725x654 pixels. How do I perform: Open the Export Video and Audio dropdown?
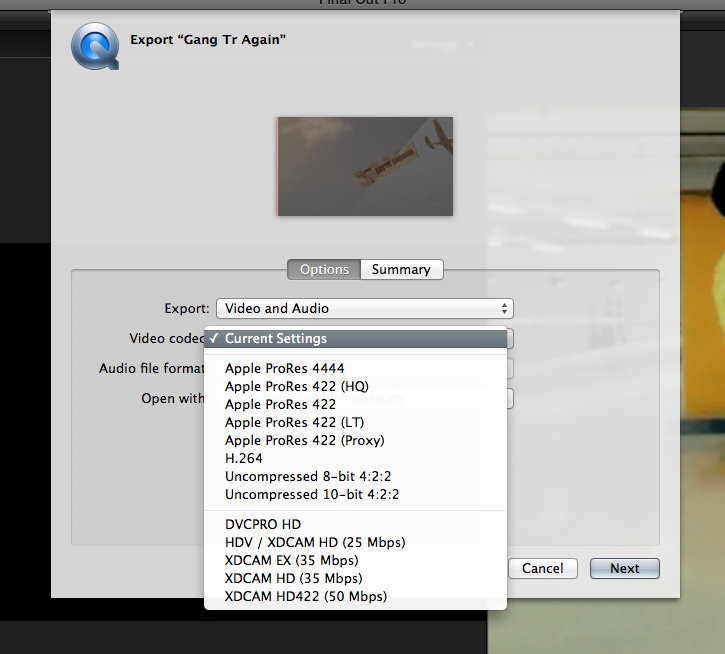(365, 308)
